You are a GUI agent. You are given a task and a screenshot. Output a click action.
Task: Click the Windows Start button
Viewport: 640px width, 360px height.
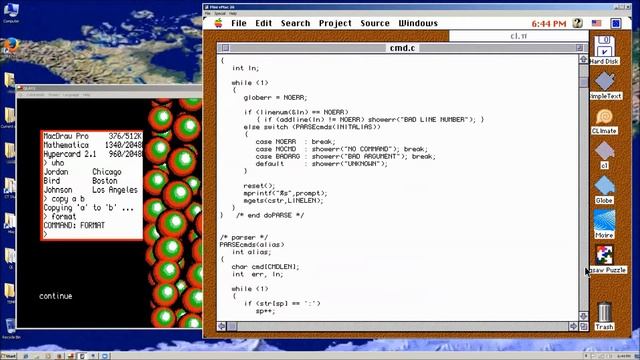(x=9, y=356)
